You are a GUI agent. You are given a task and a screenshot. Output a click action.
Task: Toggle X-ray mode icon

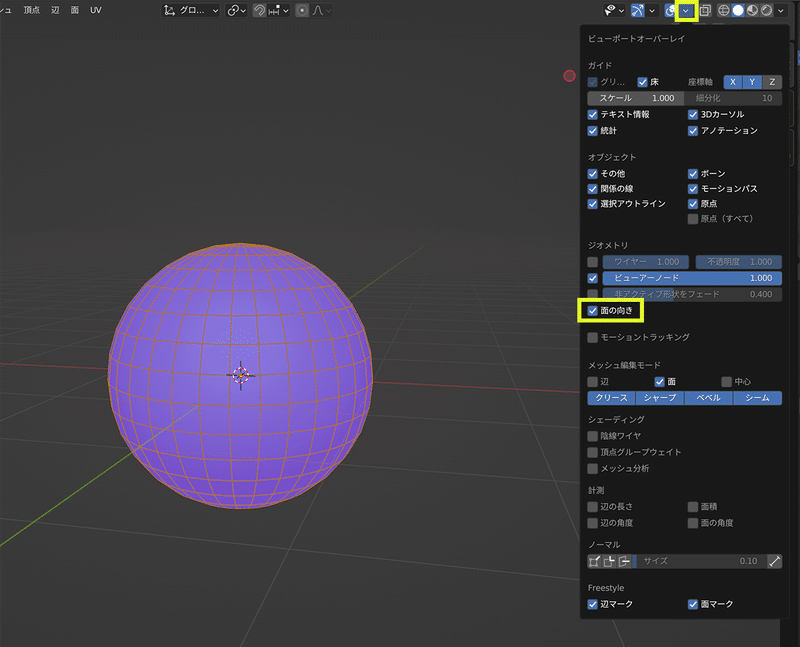(x=705, y=10)
